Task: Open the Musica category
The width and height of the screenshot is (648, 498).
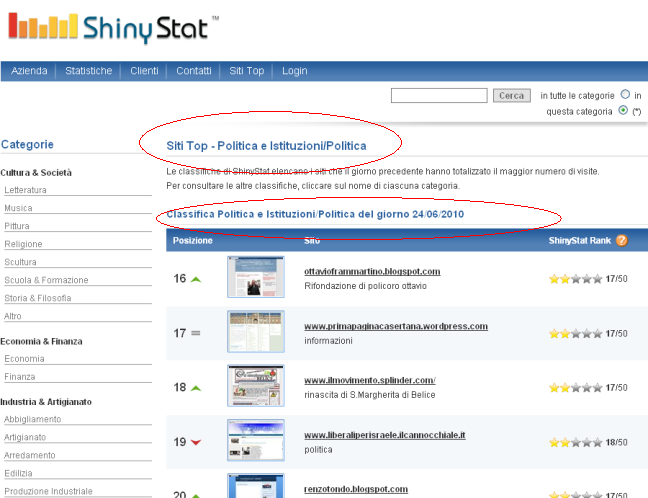Action: pyautogui.click(x=18, y=208)
